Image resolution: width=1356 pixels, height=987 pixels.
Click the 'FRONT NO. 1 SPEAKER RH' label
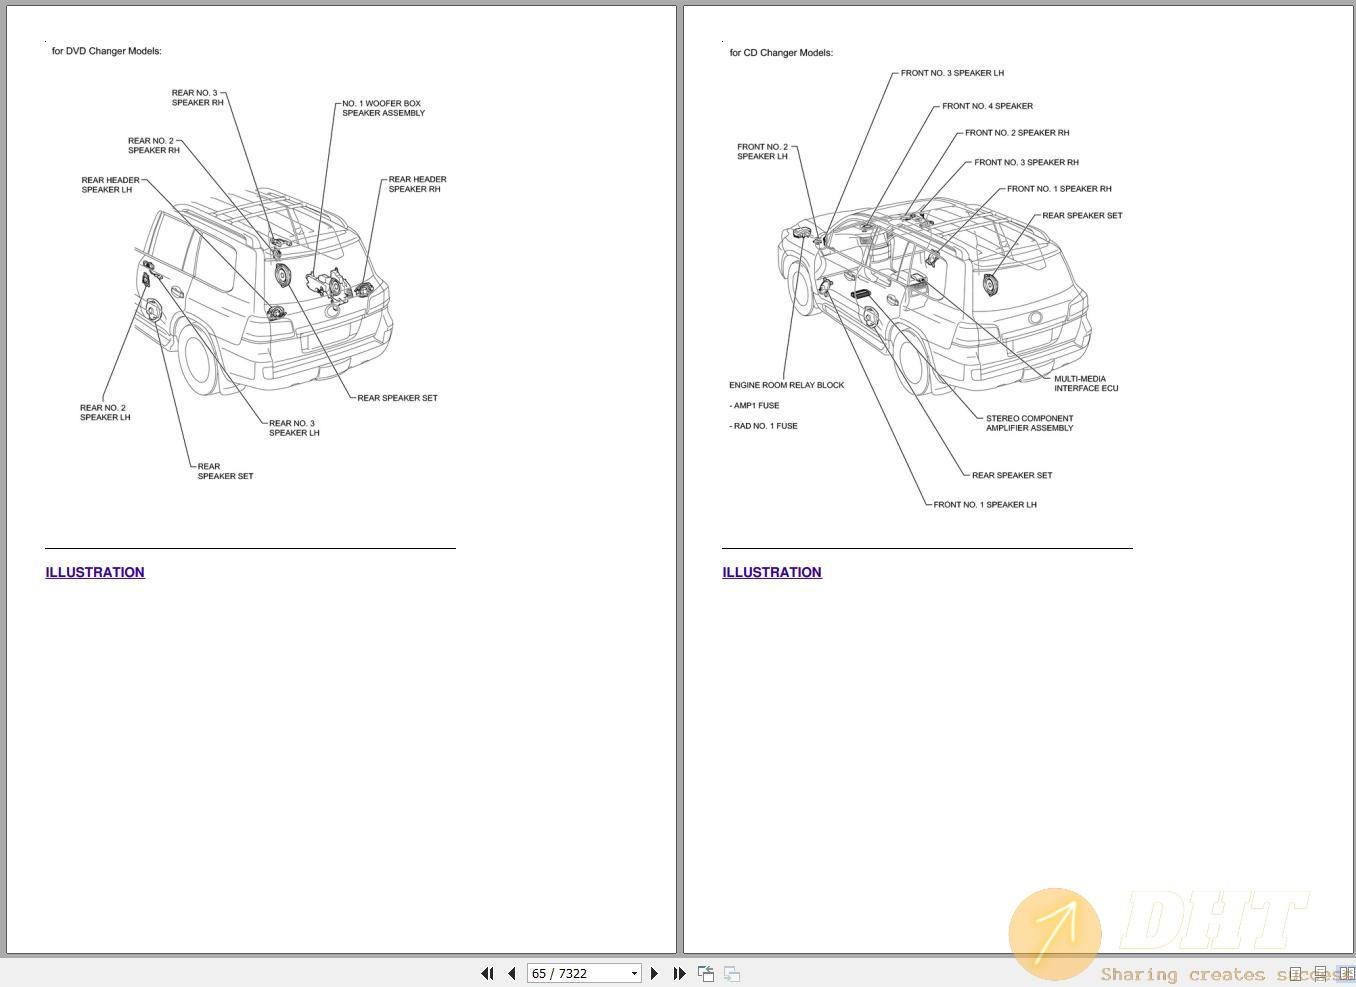[x=1059, y=189]
